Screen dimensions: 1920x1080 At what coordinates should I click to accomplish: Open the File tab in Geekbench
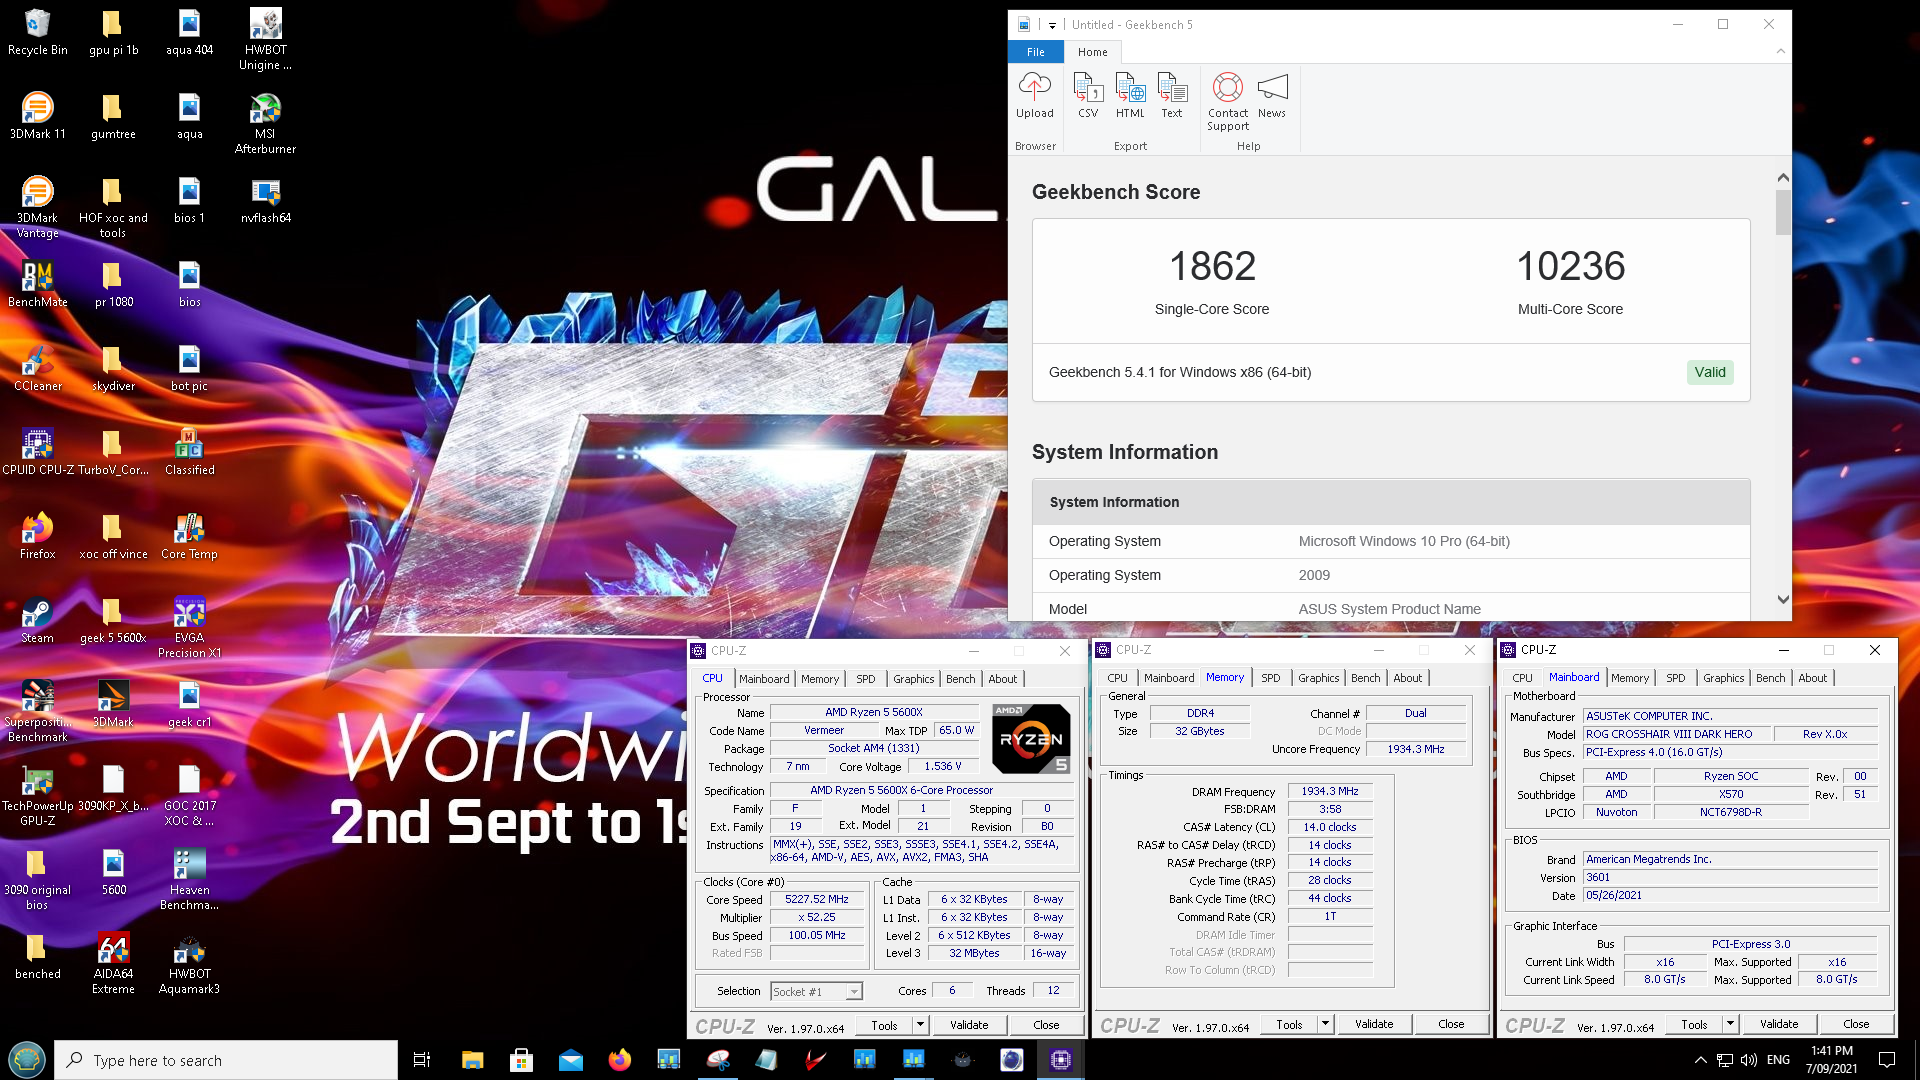pyautogui.click(x=1036, y=52)
